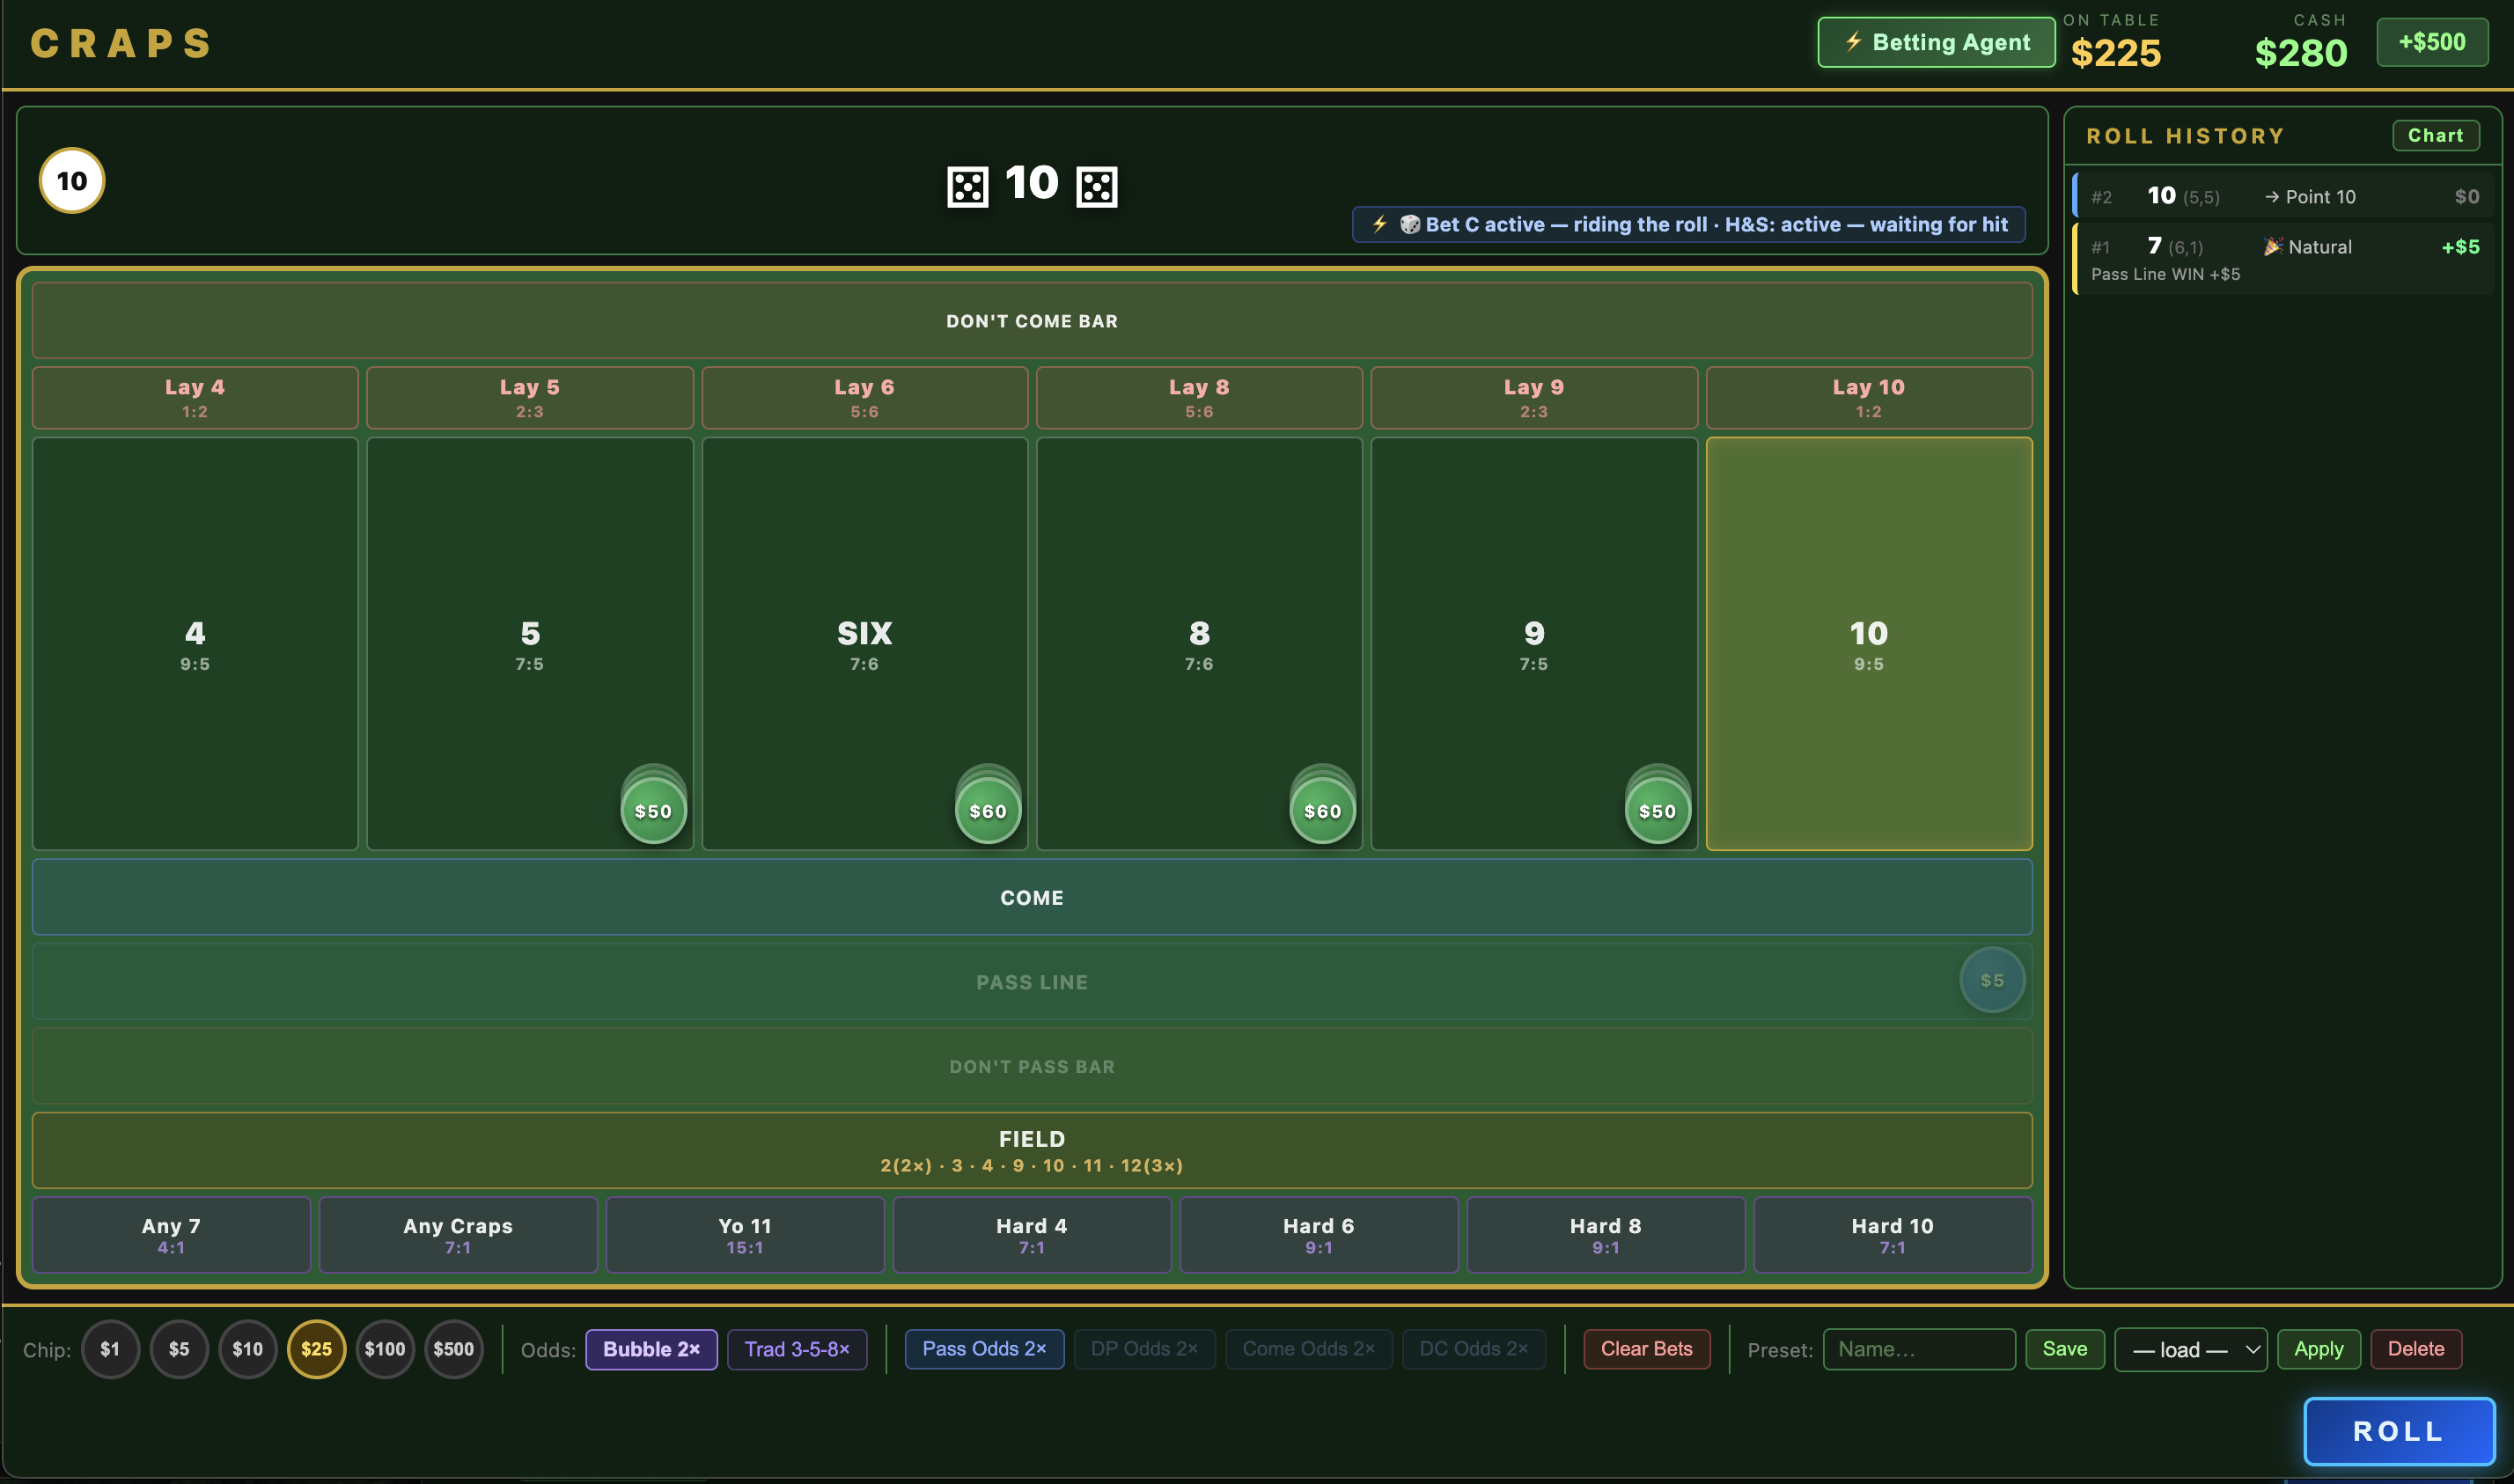Focus the preset Name field
Screen dimensions: 2514x1484
(x=1918, y=1349)
